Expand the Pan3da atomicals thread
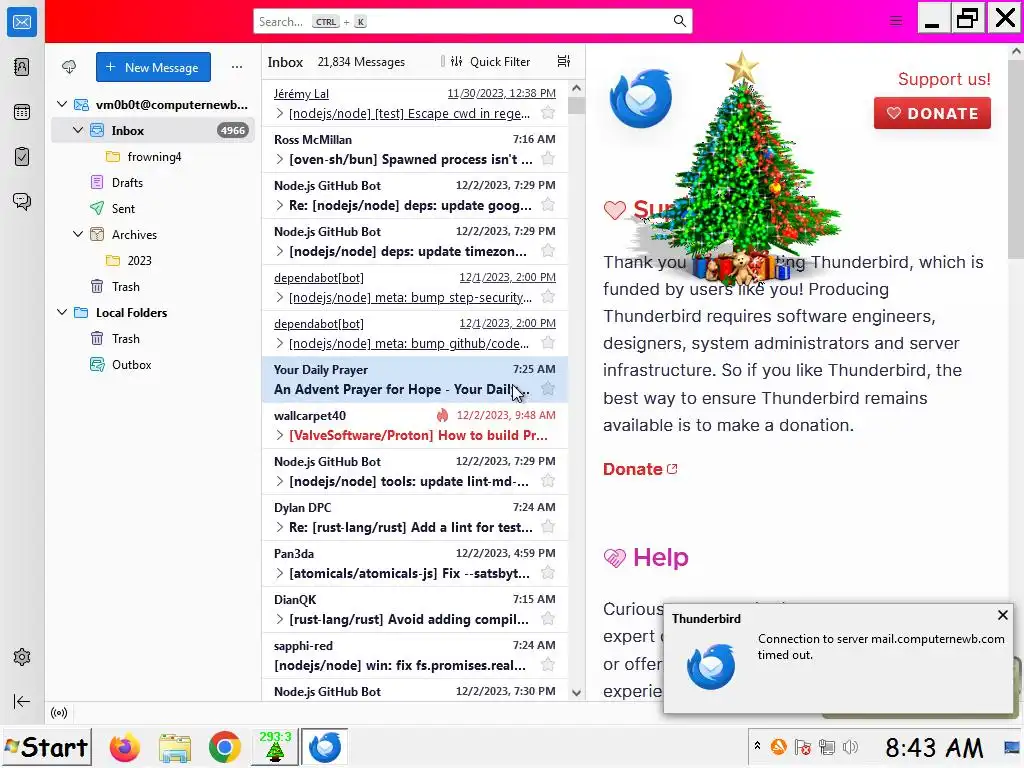 280,573
